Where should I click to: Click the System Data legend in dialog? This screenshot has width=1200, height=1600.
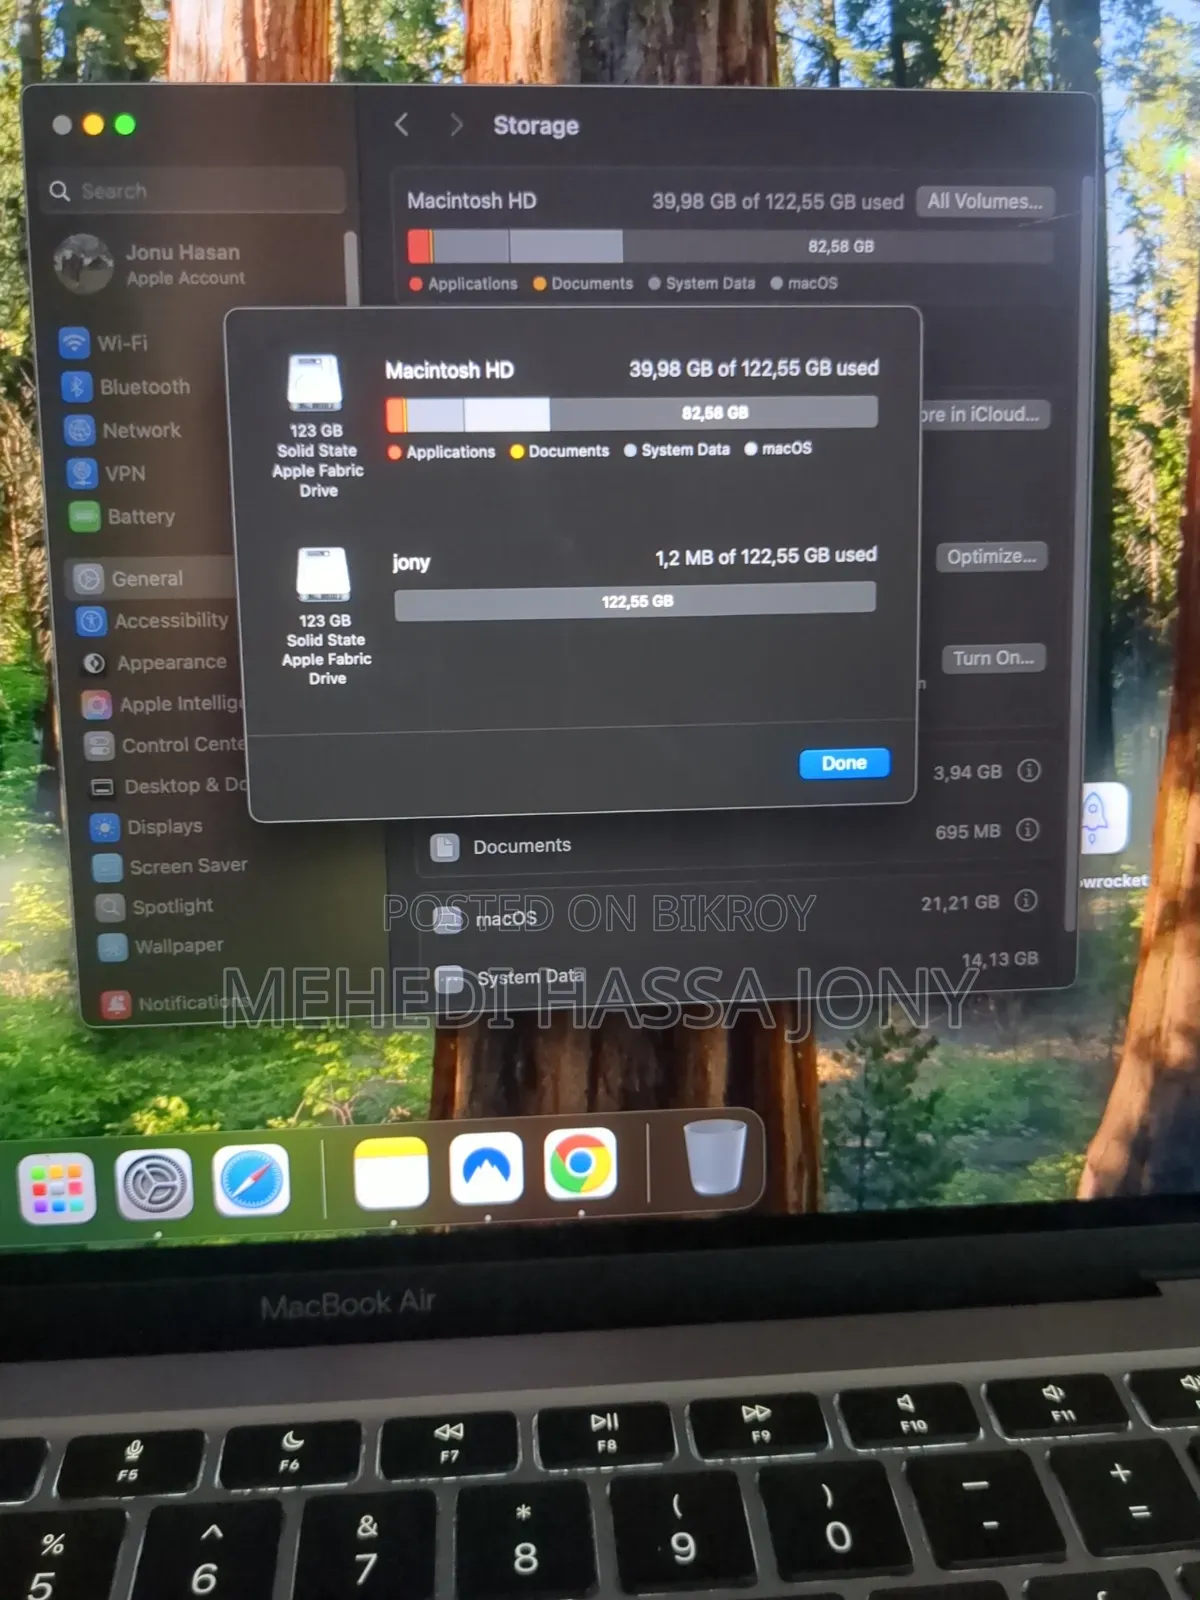coord(677,450)
